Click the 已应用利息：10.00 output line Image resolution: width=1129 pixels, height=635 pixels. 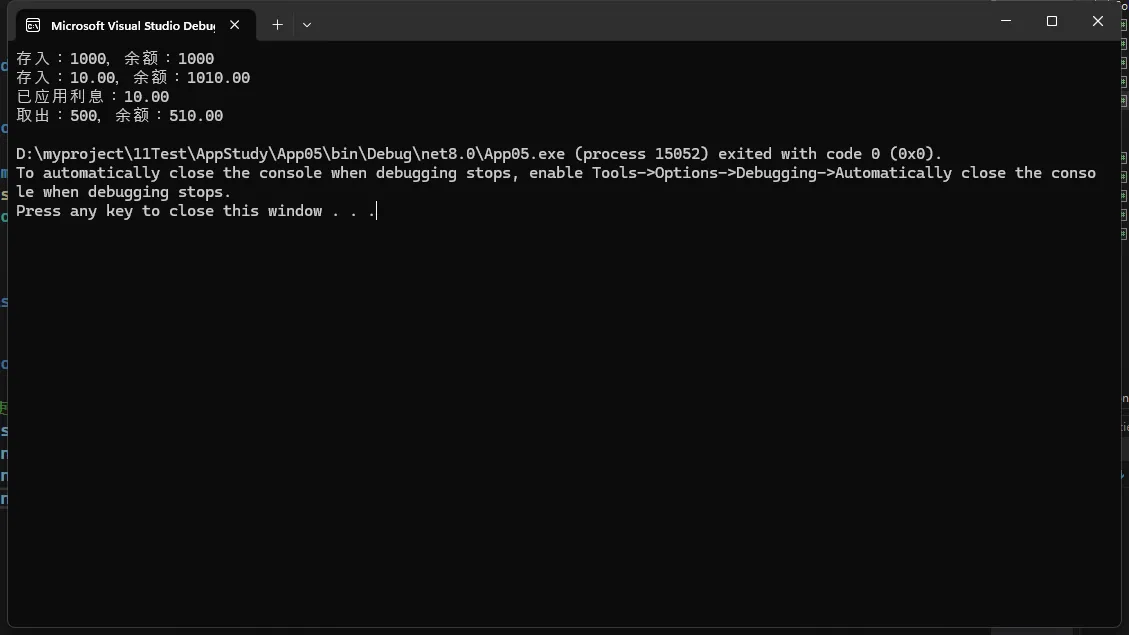click(x=93, y=96)
